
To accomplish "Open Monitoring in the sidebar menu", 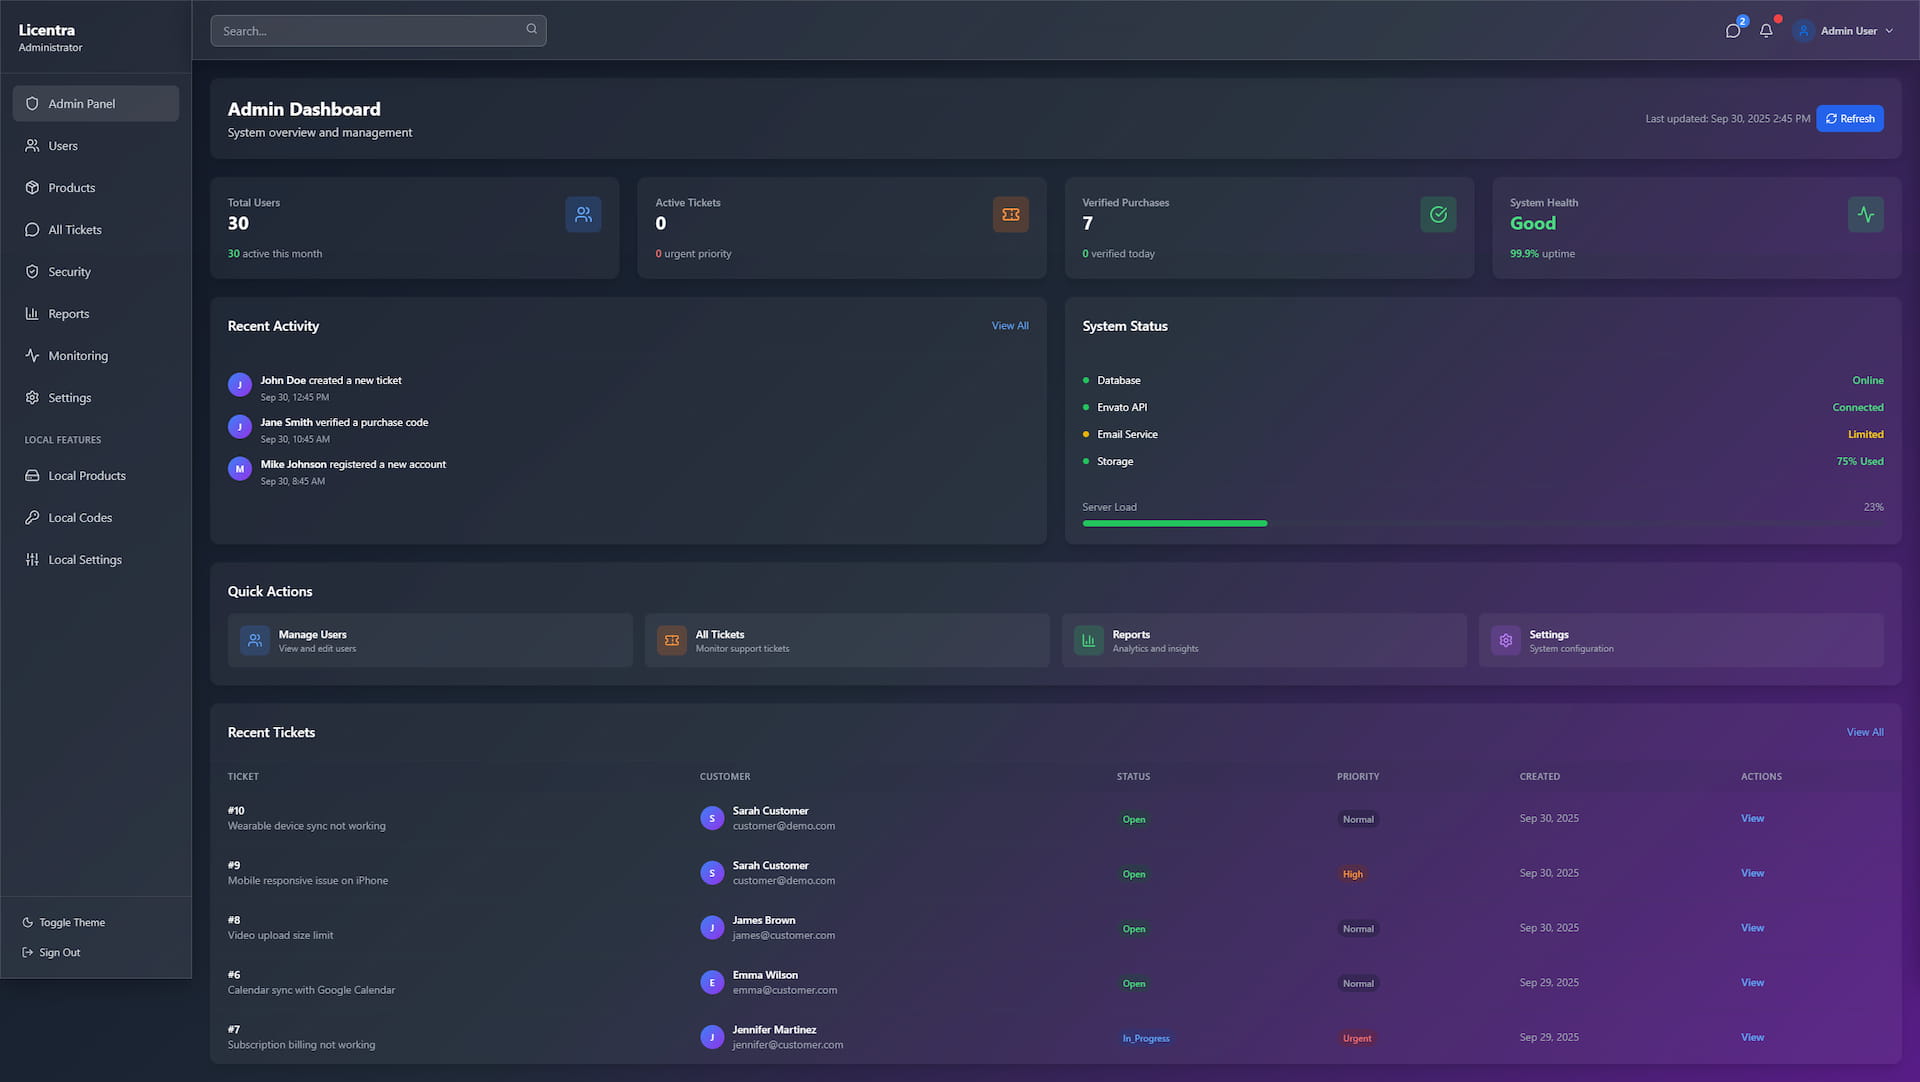I will 78,356.
